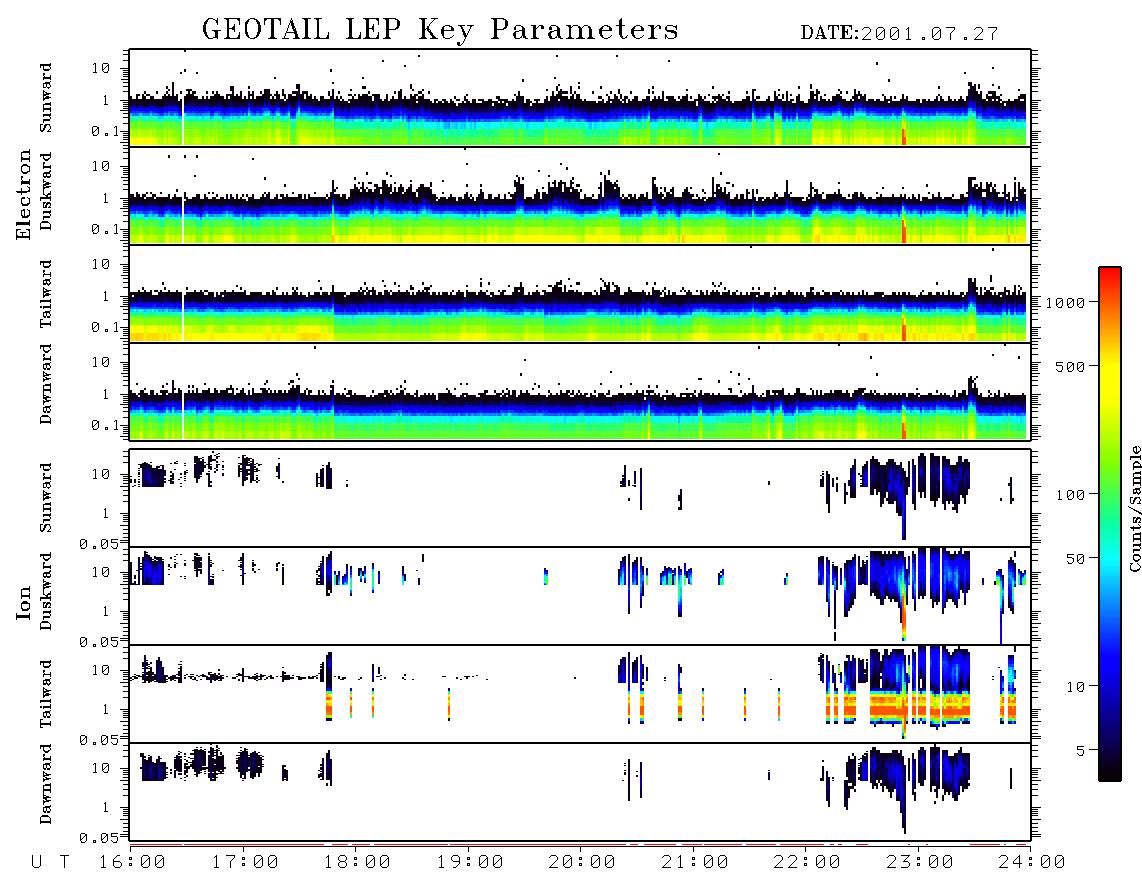Image resolution: width=1142 pixels, height=880 pixels.
Task: Click the 500 colorbar tick value
Action: click(x=1071, y=366)
